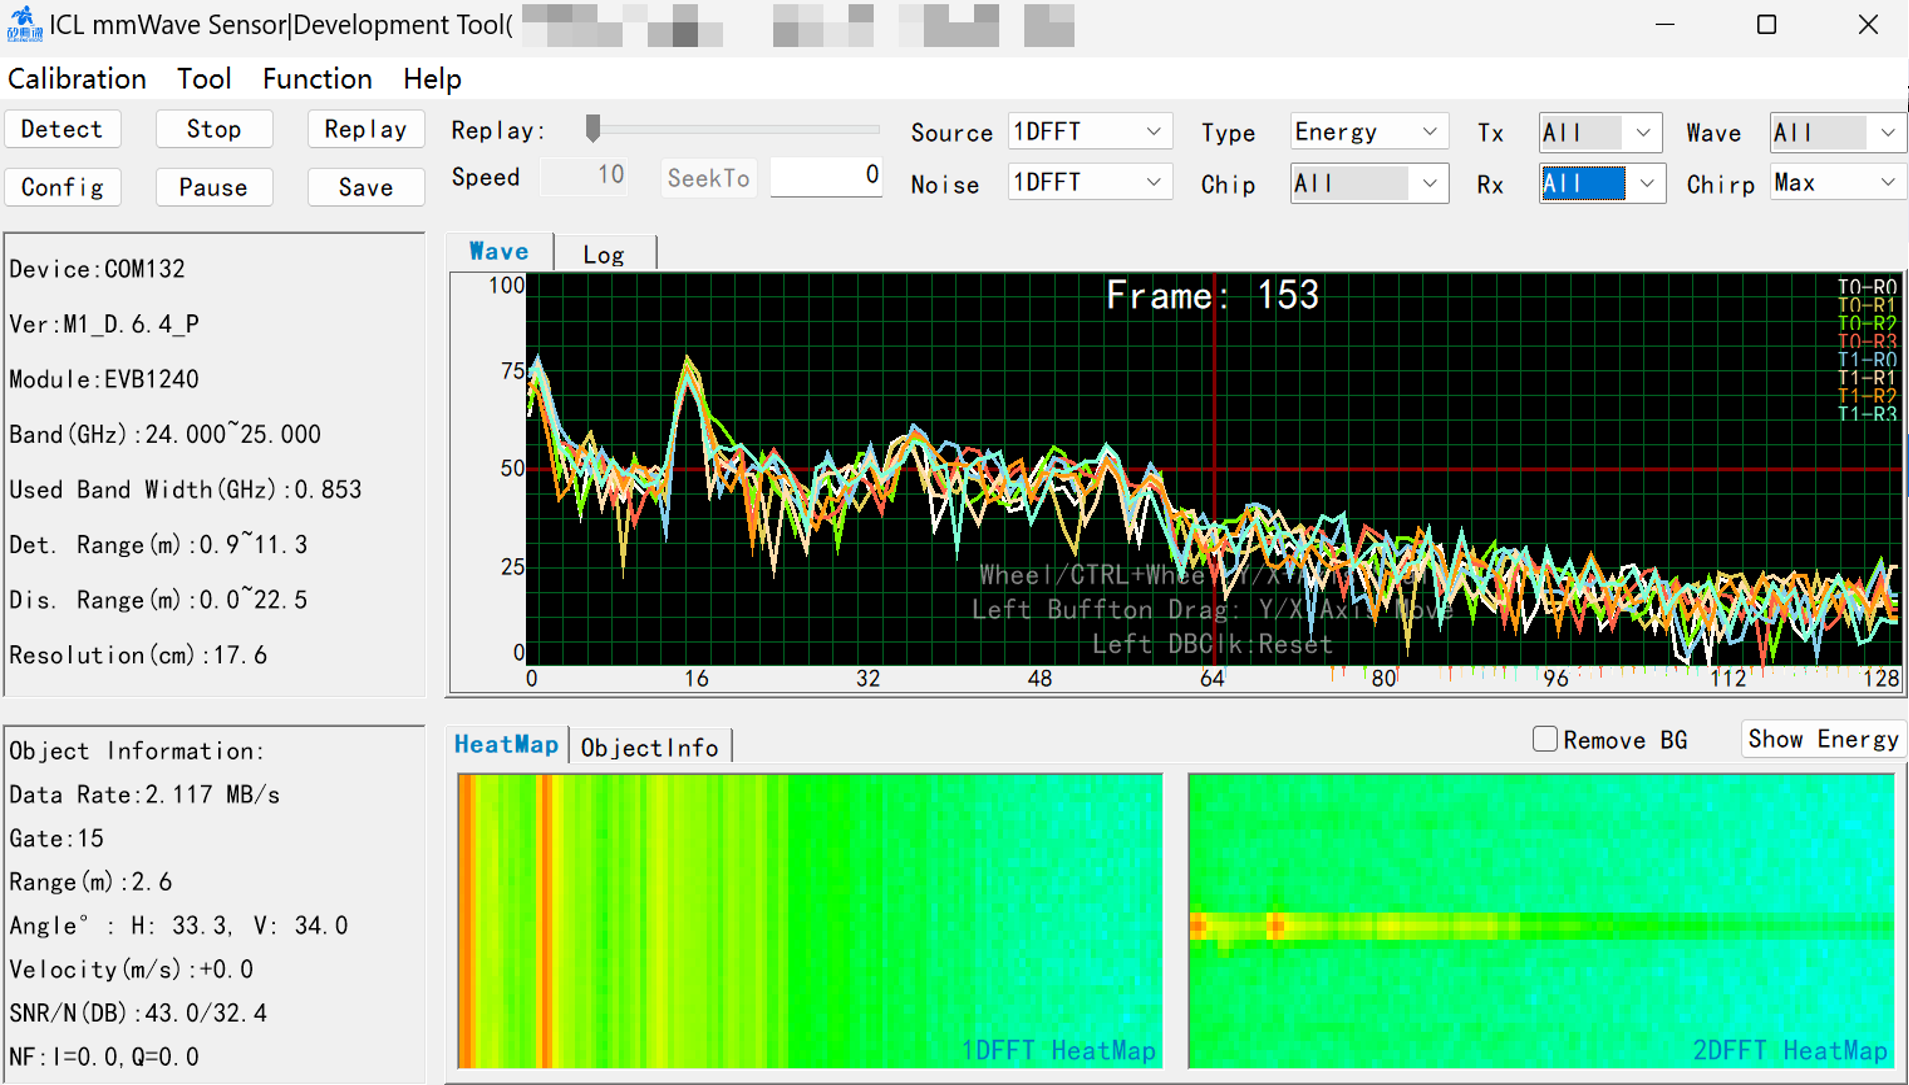Maximize the ICL mmWave window

pyautogui.click(x=1767, y=25)
